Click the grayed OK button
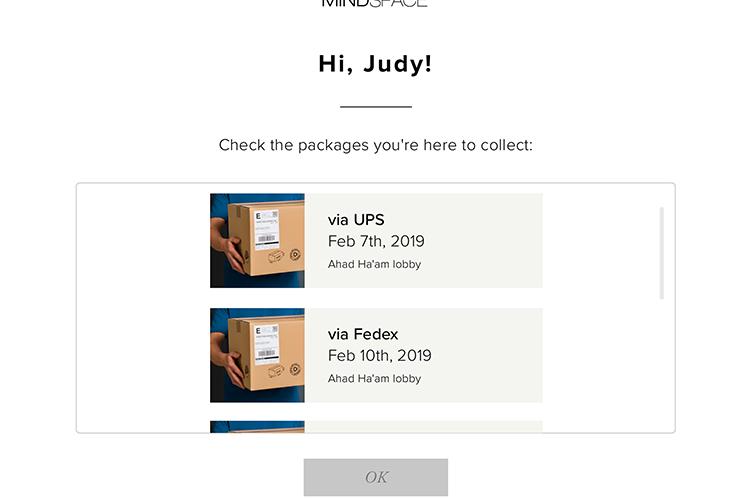This screenshot has height=500, width=750. [376, 477]
